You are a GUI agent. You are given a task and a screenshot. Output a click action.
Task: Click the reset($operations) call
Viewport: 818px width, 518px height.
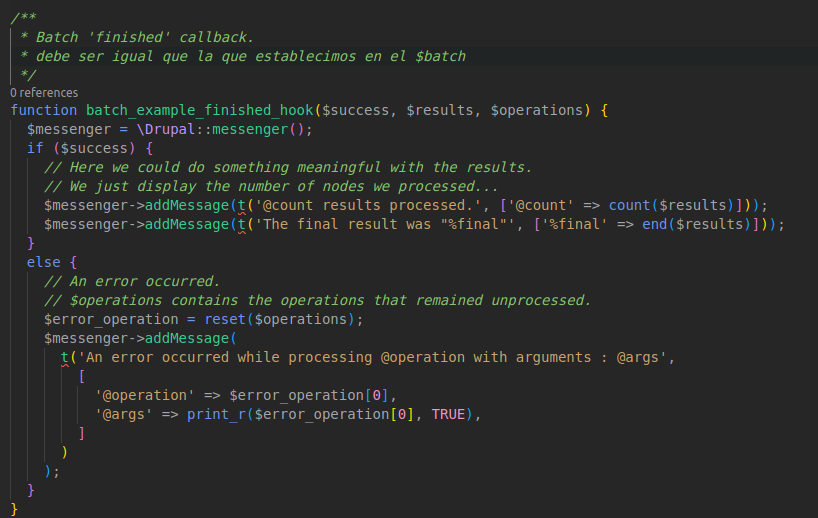[279, 319]
